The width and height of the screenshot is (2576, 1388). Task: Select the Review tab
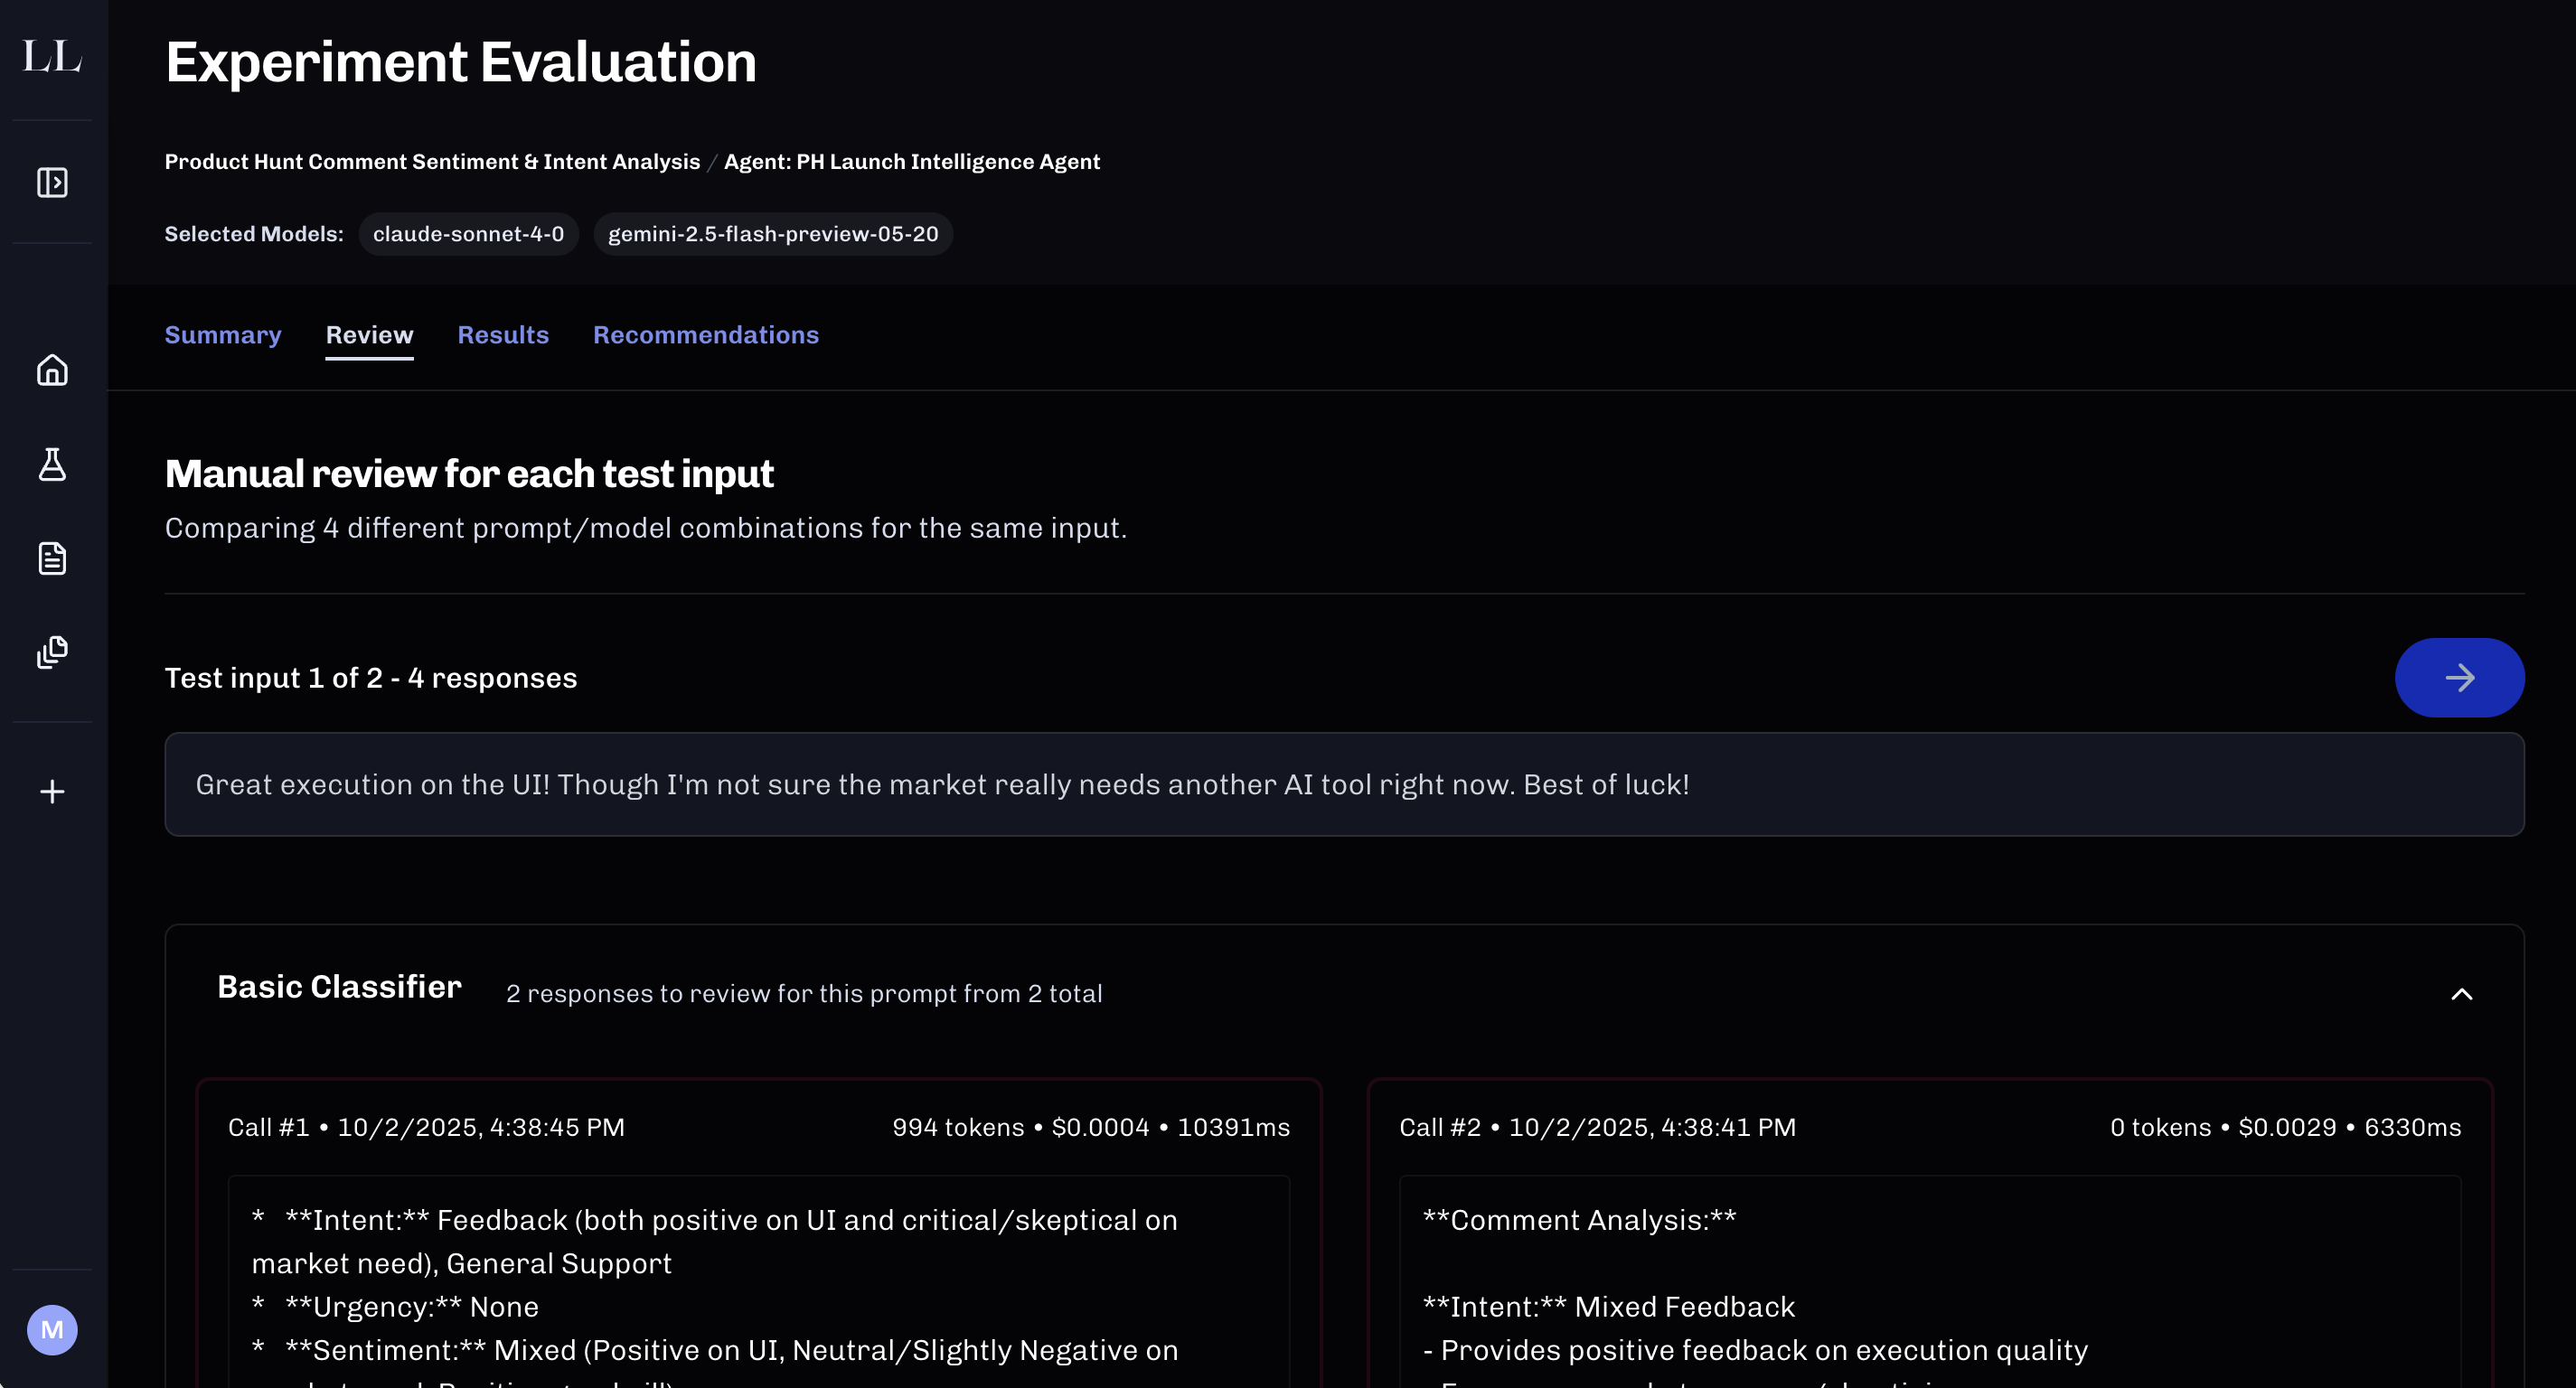pos(369,335)
